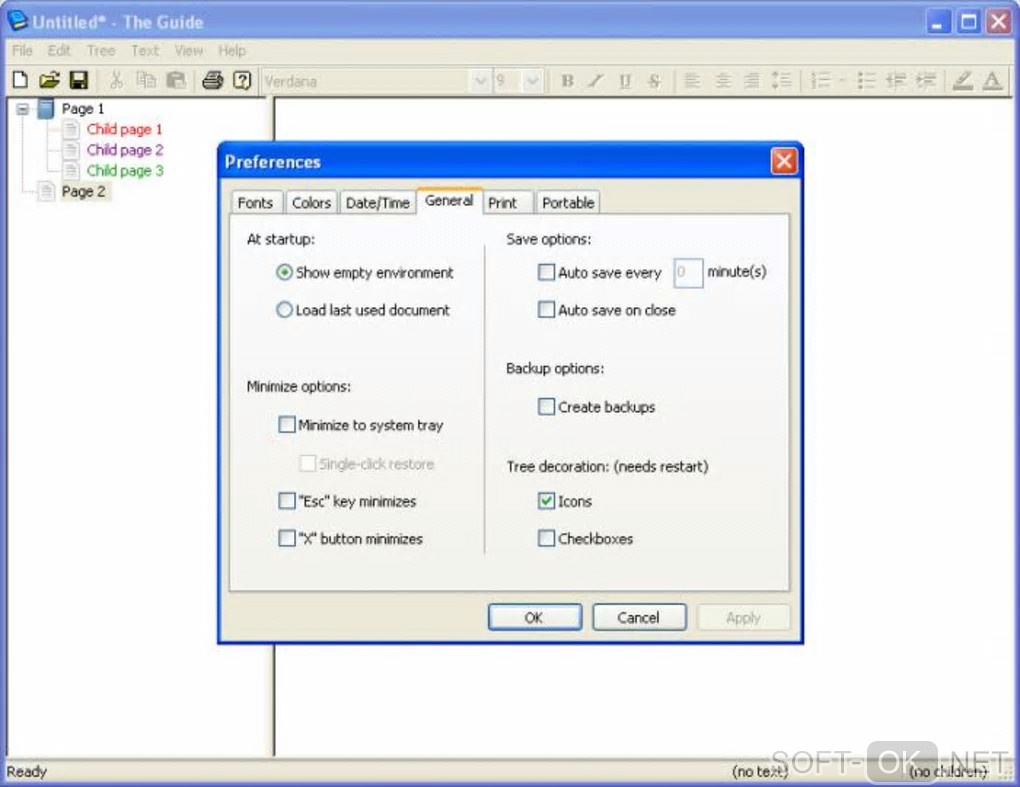This screenshot has width=1020, height=787.
Task: Enable Auto save every checkbox
Action: (x=546, y=272)
